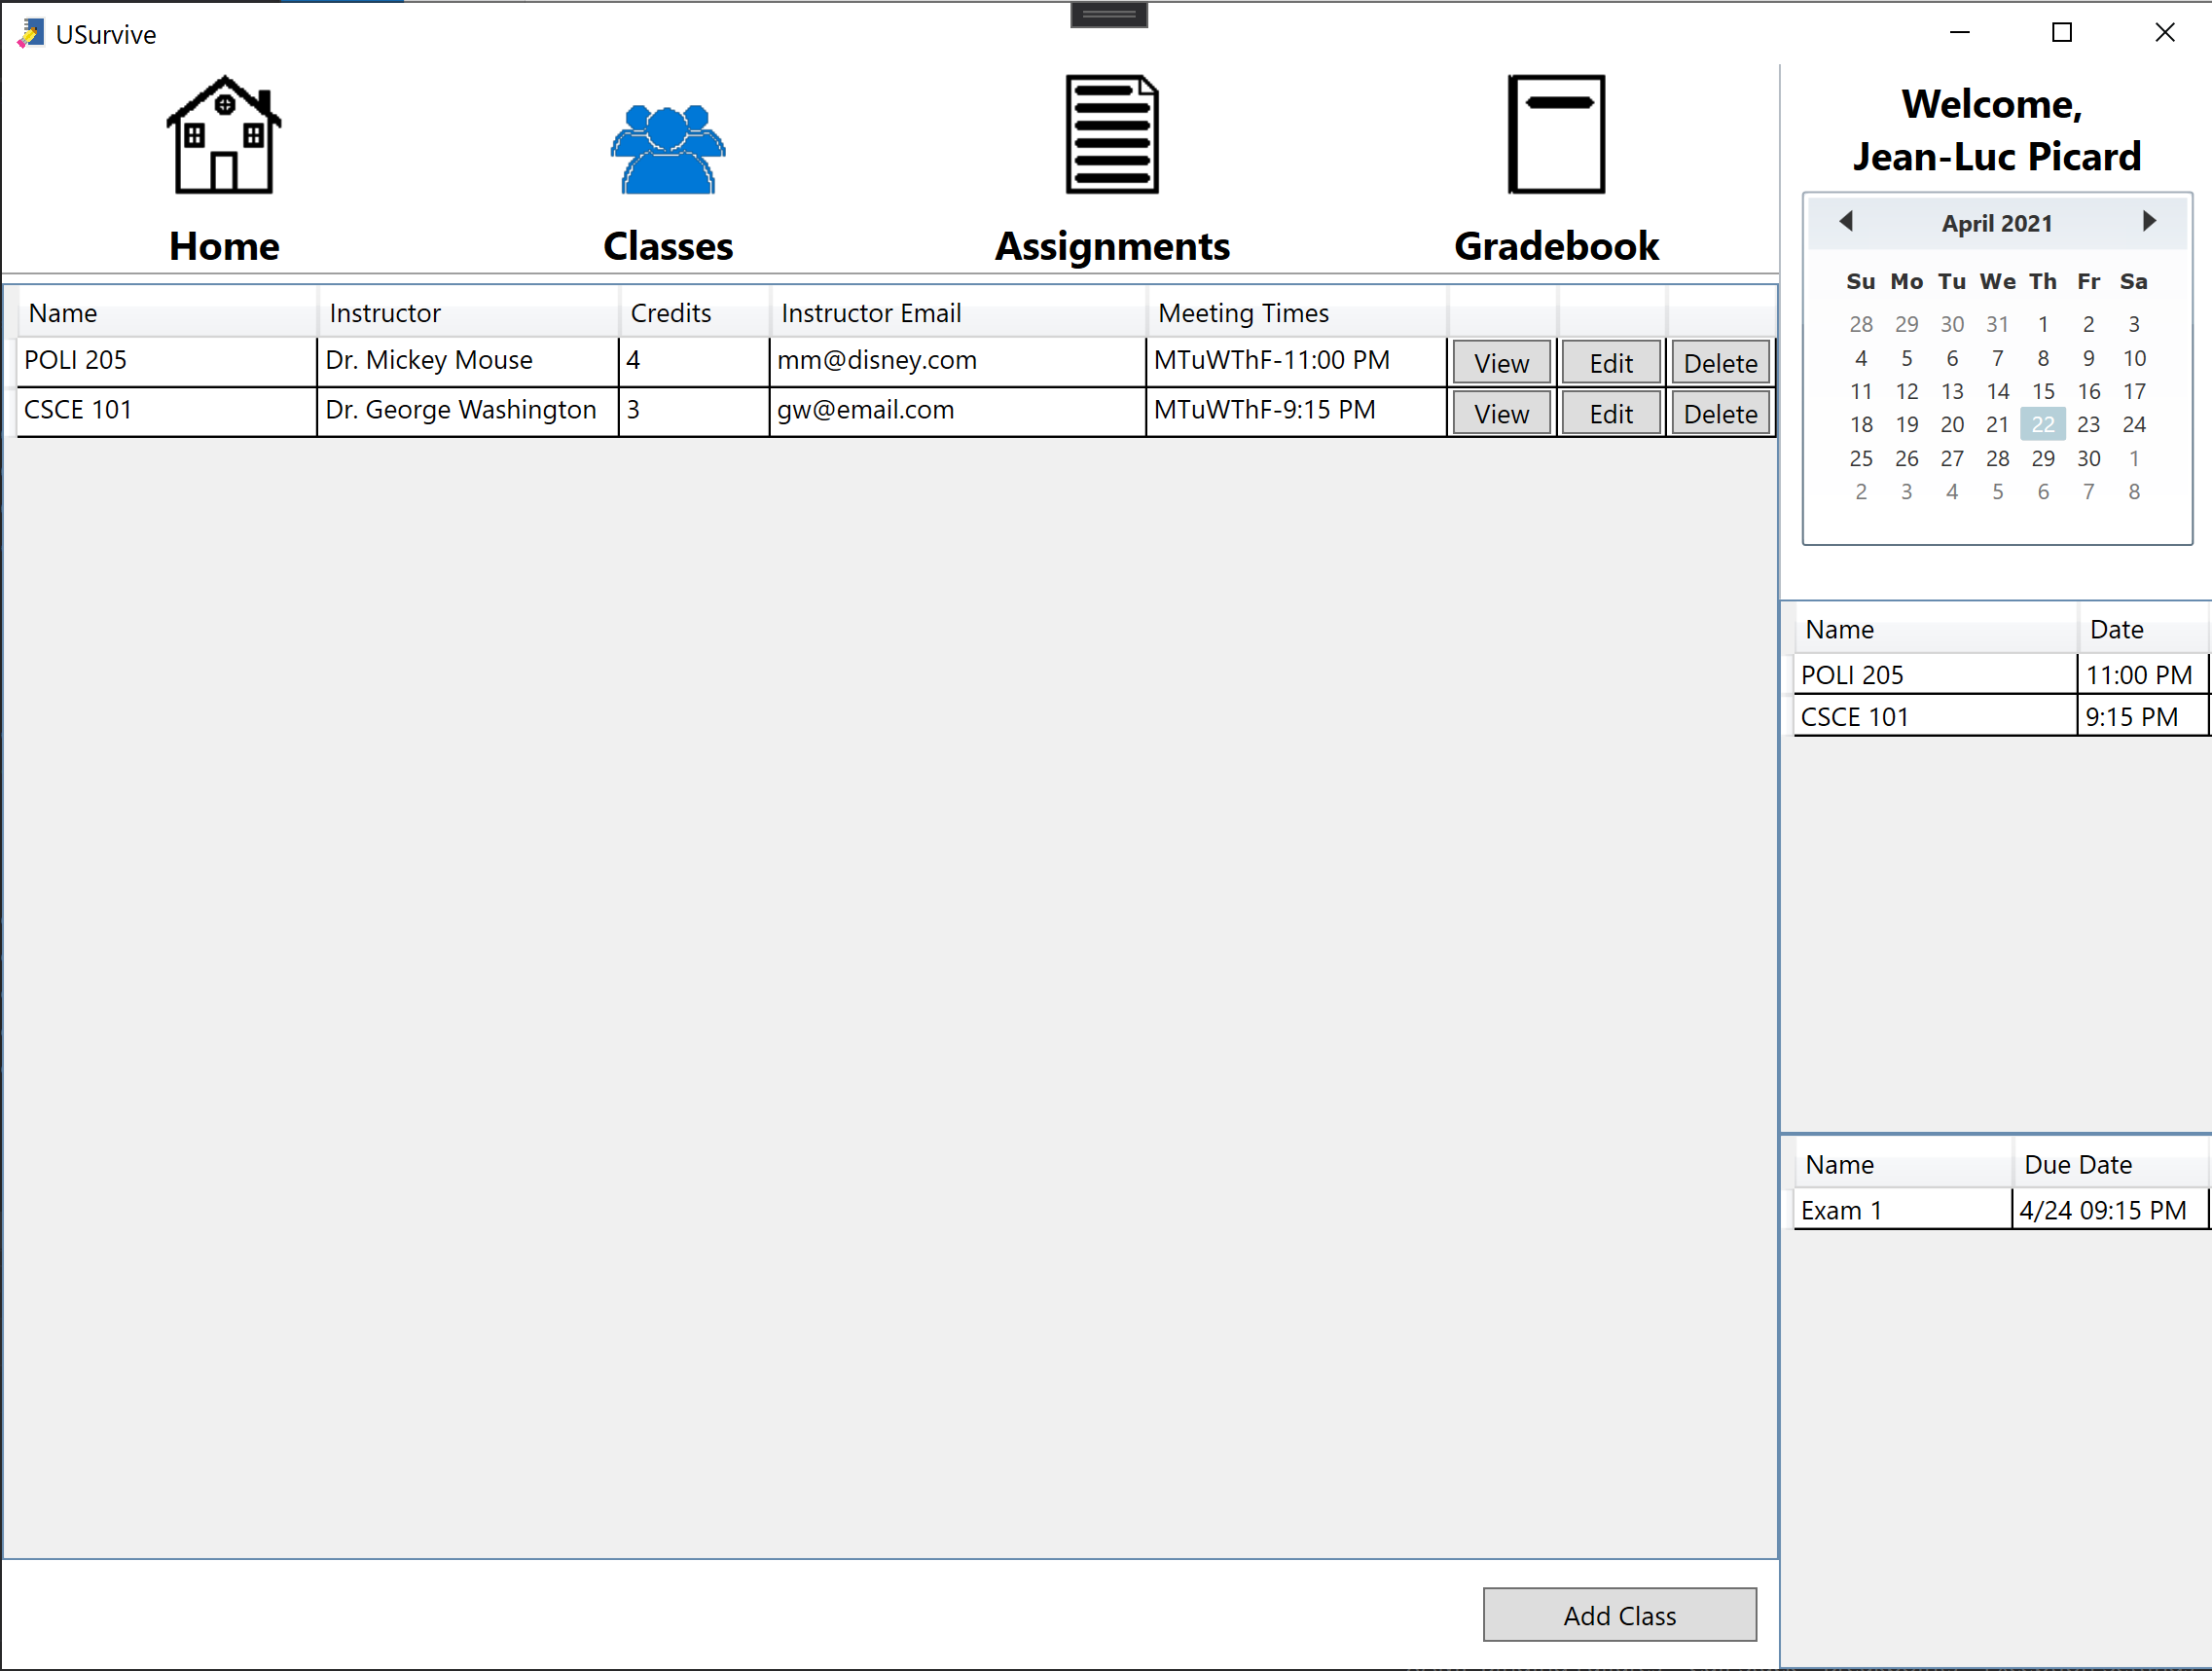Sort classes by Instructor column header

pos(468,313)
